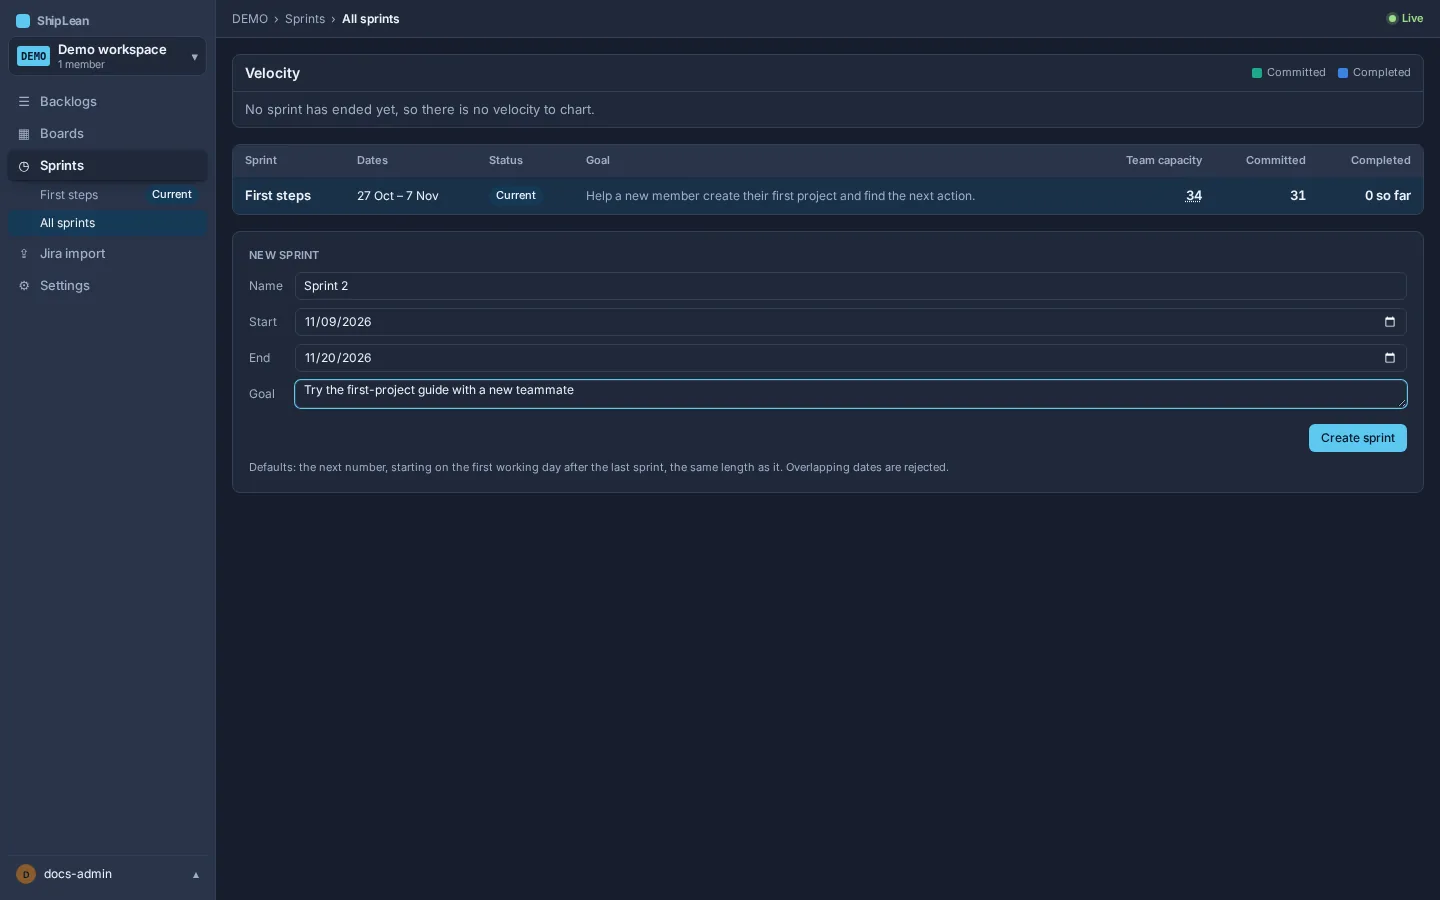Click DEMO in the breadcrumb
The image size is (1440, 900).
point(250,19)
